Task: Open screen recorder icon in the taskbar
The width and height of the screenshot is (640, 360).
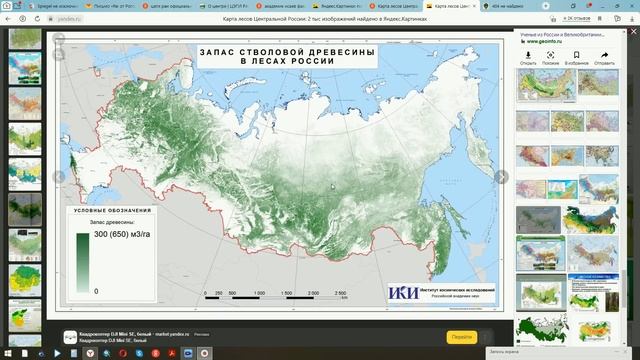Action: [x=204, y=353]
